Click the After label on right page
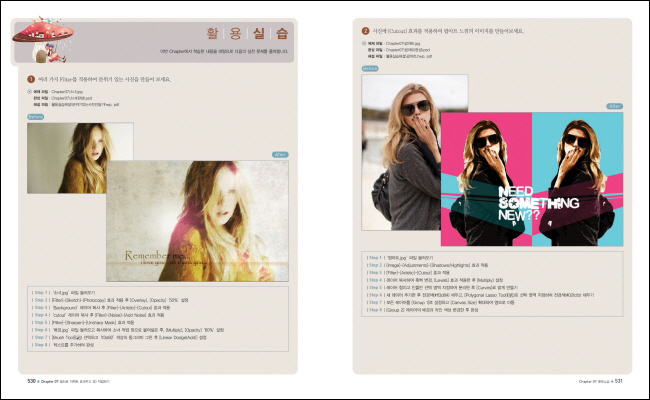The height and width of the screenshot is (400, 650). click(x=615, y=108)
